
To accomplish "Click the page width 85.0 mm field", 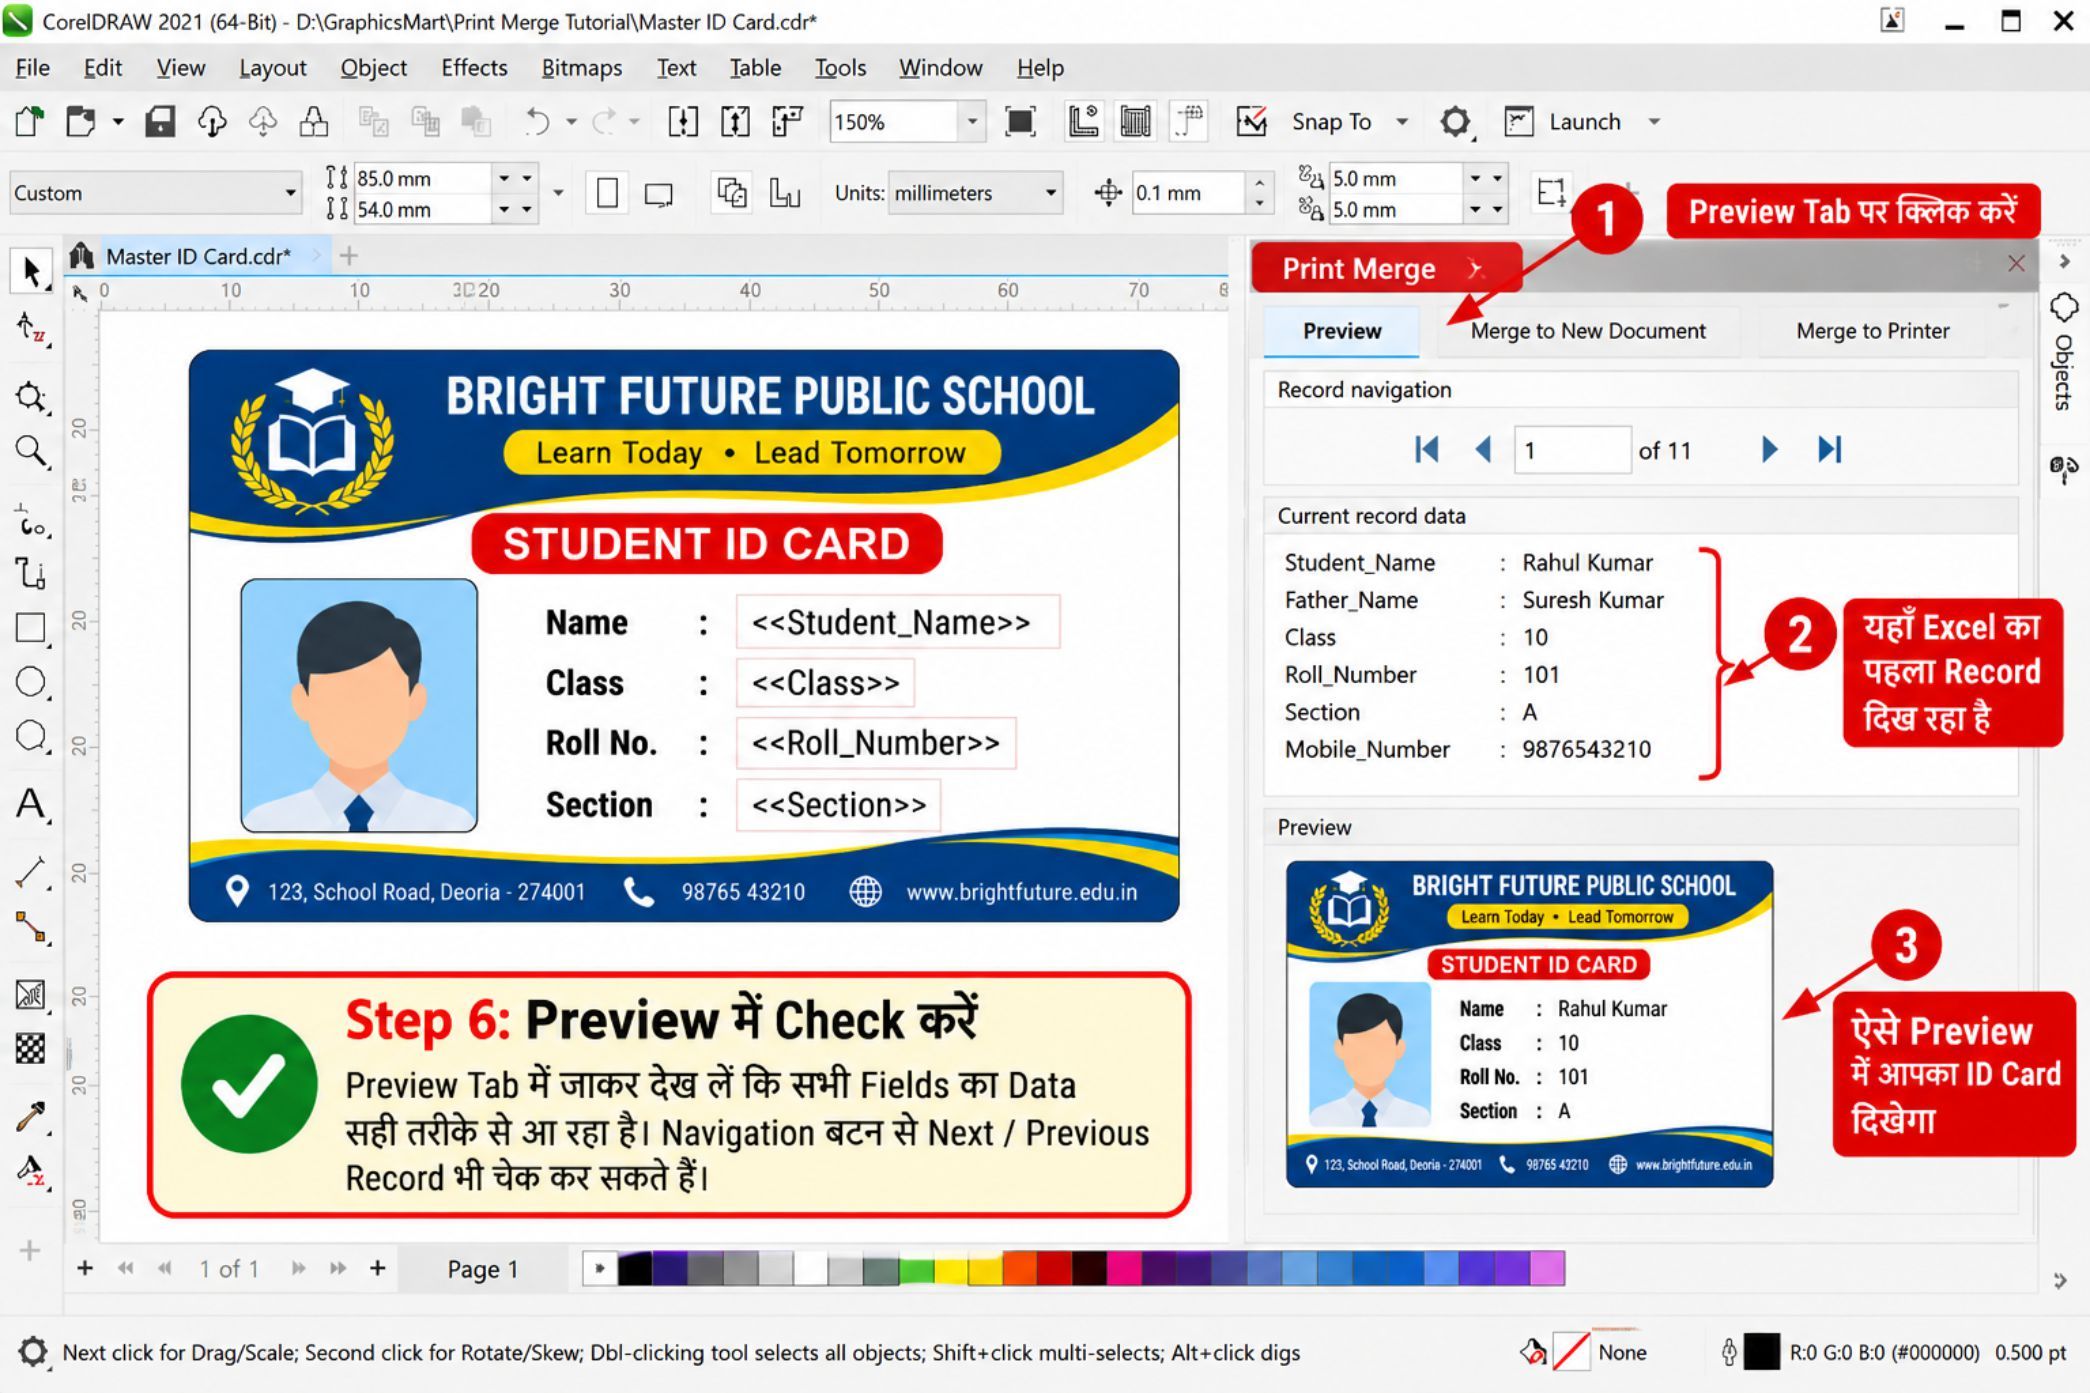I will coord(421,178).
